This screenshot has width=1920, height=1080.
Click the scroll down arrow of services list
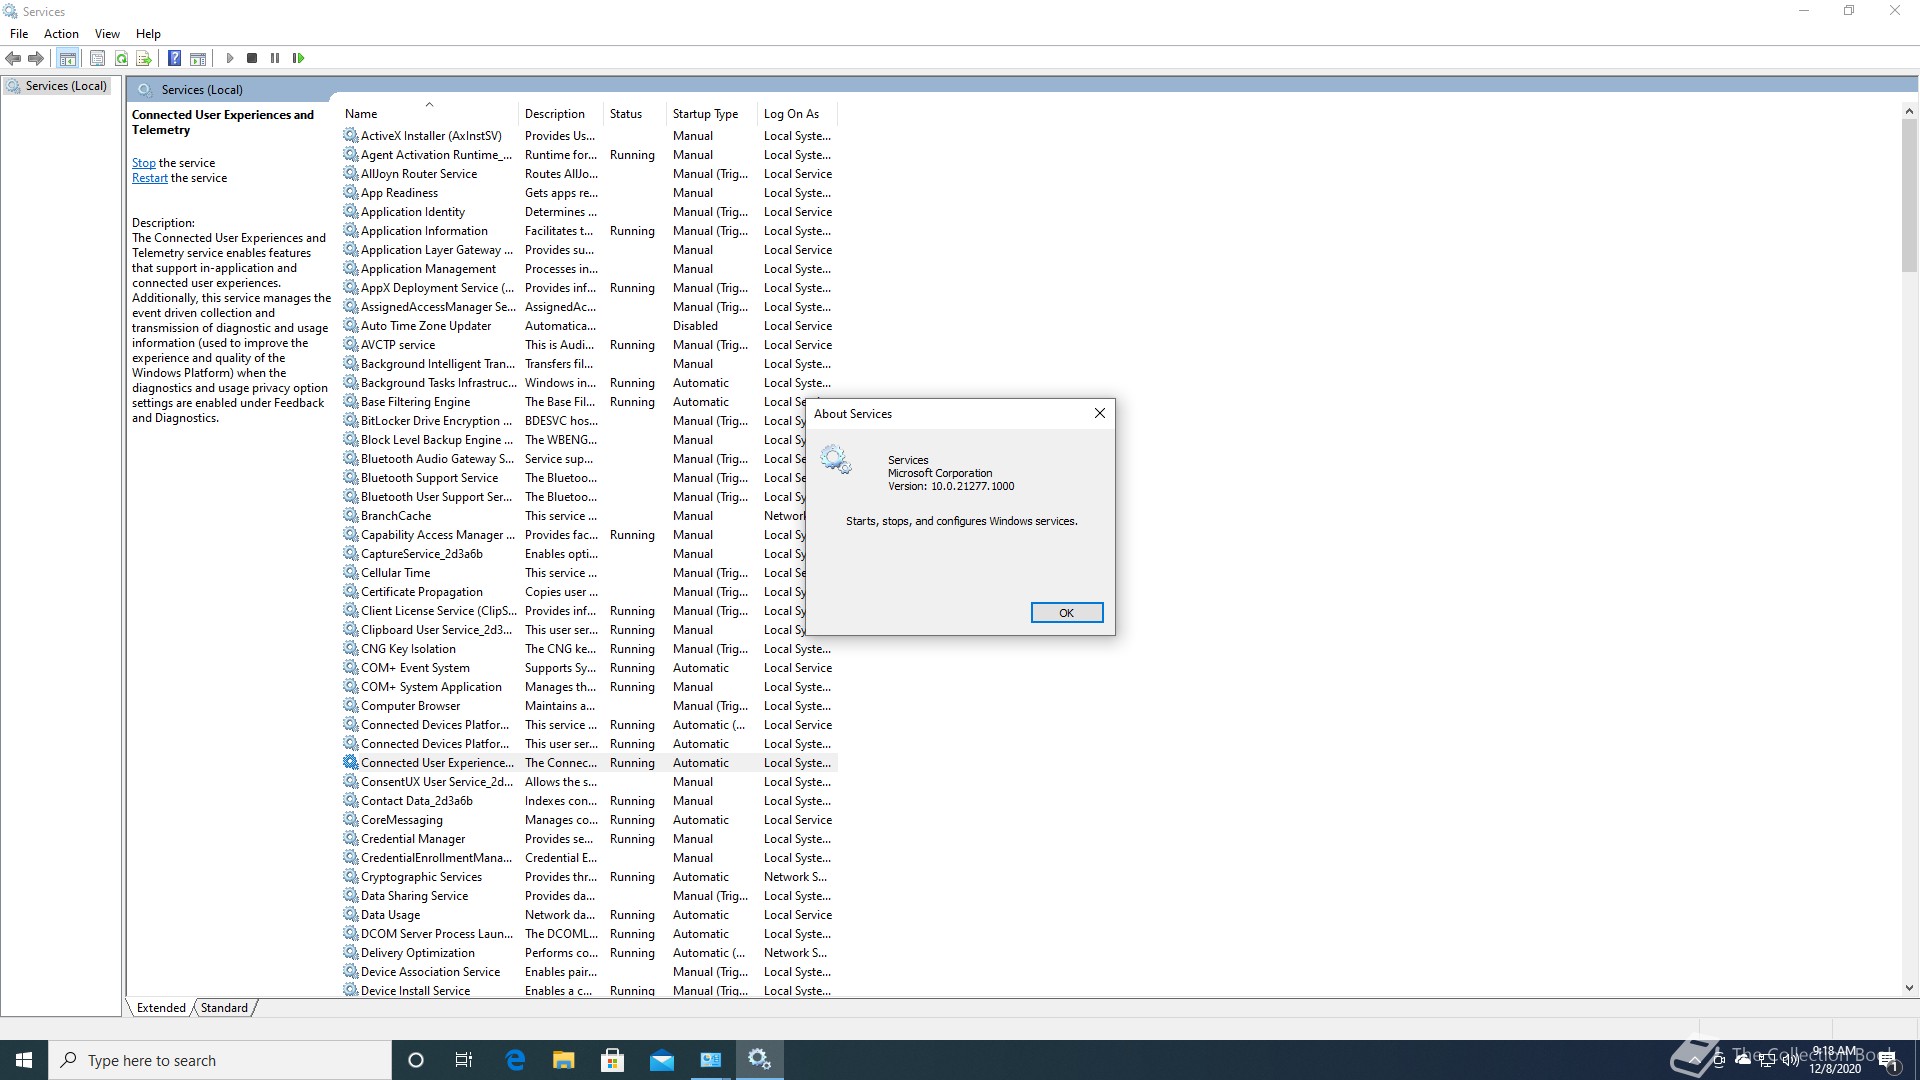[1909, 988]
